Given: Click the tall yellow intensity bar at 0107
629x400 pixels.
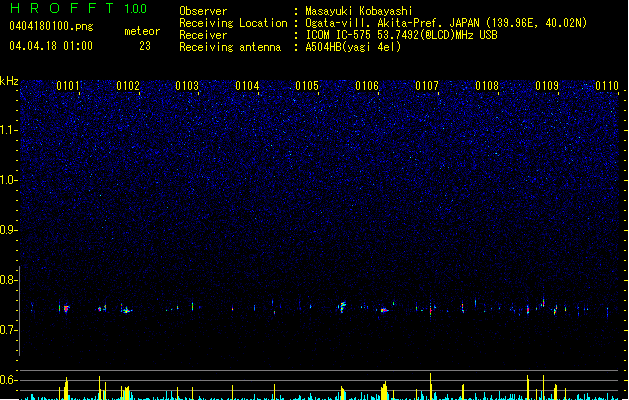Looking at the screenshot, I should (x=430, y=386).
